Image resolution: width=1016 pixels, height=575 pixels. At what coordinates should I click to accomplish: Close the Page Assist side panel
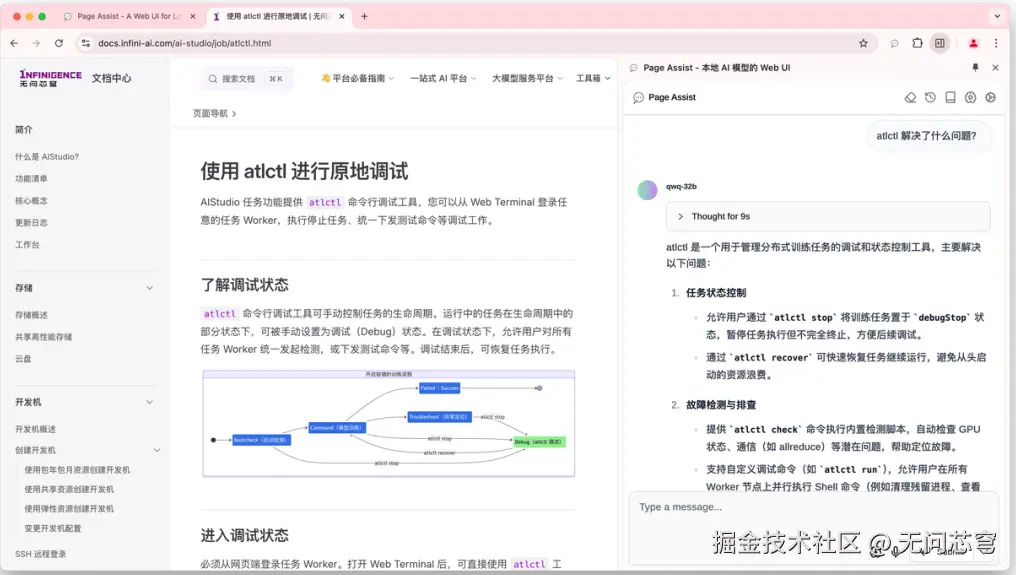[995, 67]
